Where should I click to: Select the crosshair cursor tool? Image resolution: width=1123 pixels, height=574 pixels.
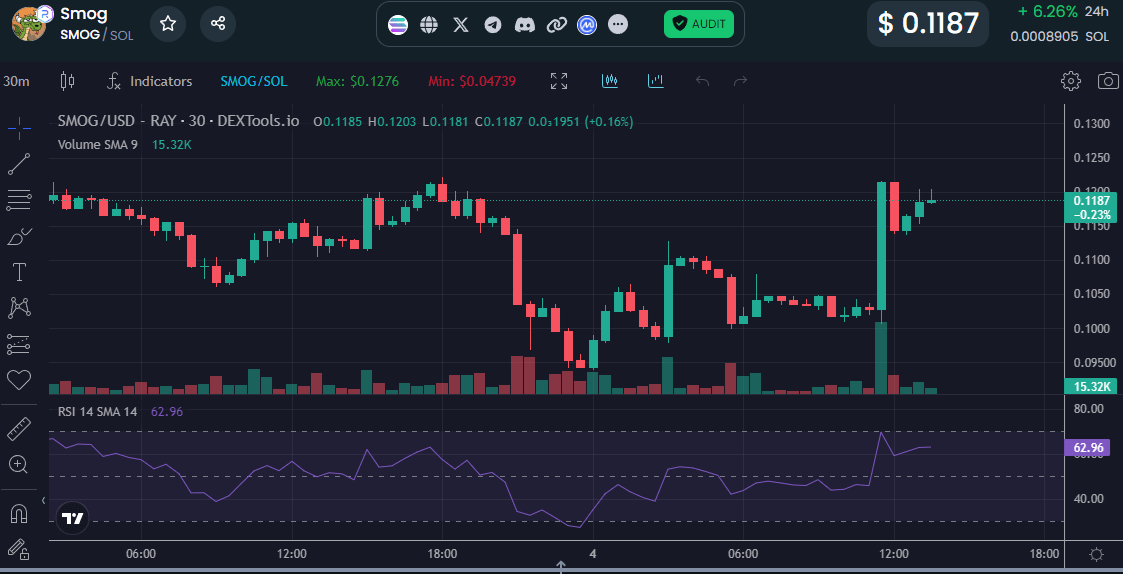19,129
